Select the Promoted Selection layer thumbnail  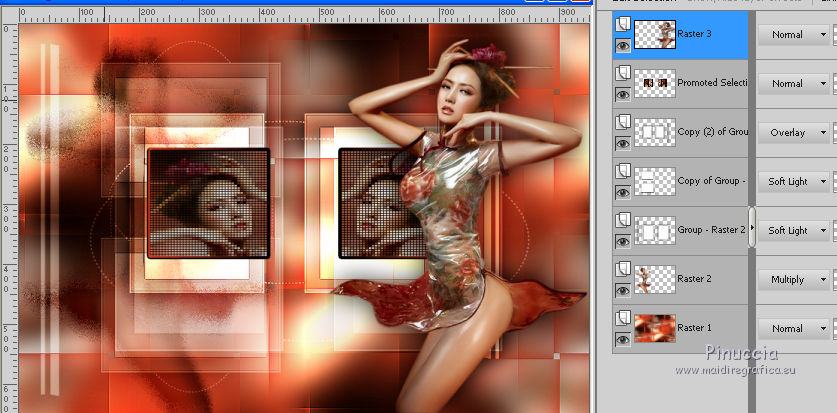tap(655, 83)
